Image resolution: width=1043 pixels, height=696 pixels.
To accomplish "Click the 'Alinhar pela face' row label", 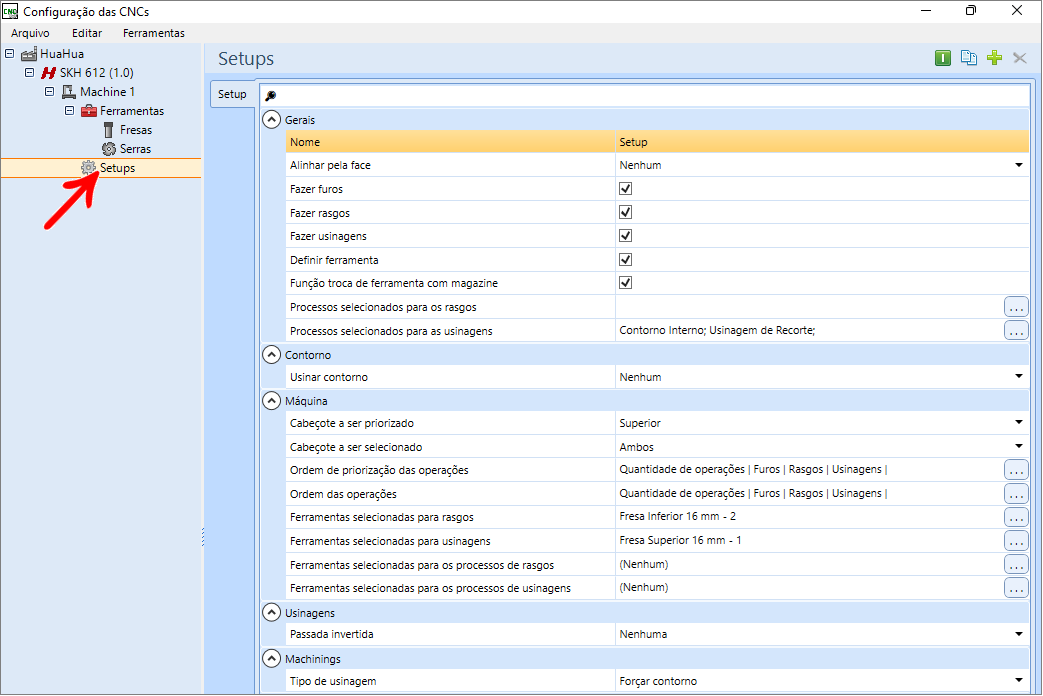I will 330,165.
